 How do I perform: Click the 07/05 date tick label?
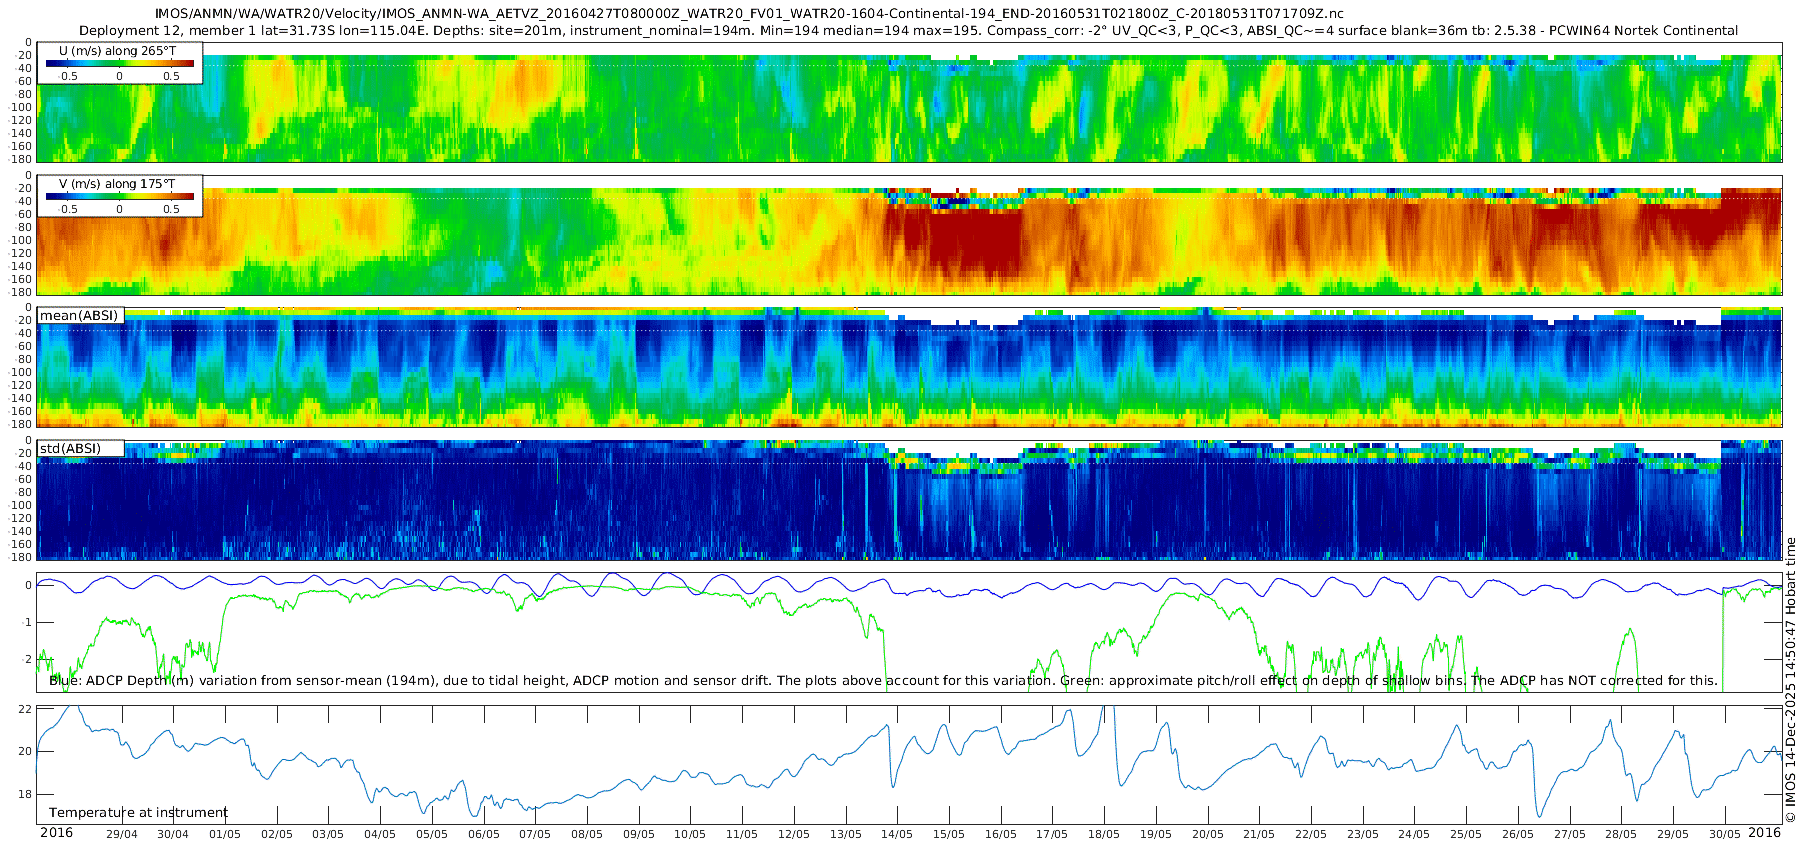tap(535, 835)
